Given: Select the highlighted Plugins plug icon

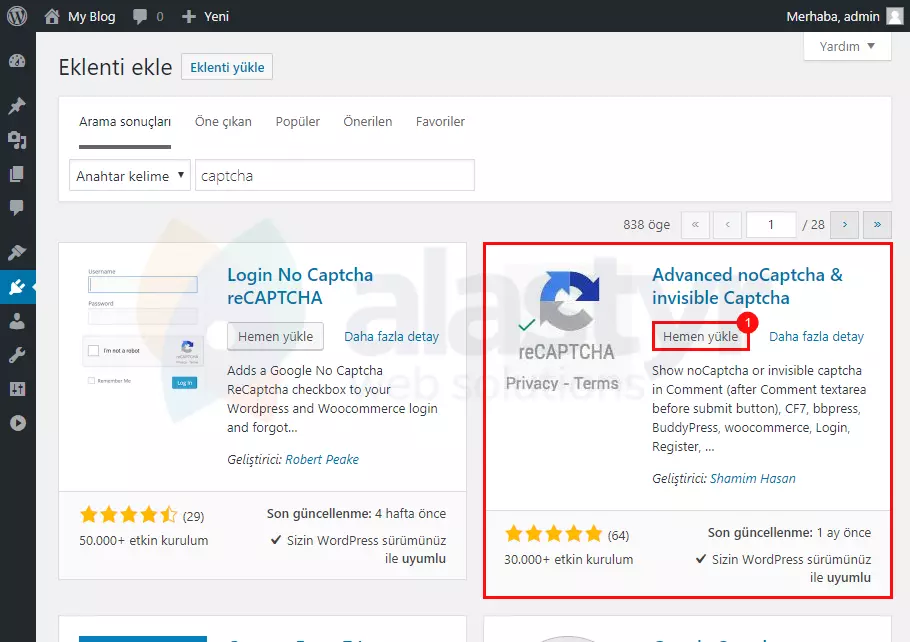Looking at the screenshot, I should (x=18, y=287).
